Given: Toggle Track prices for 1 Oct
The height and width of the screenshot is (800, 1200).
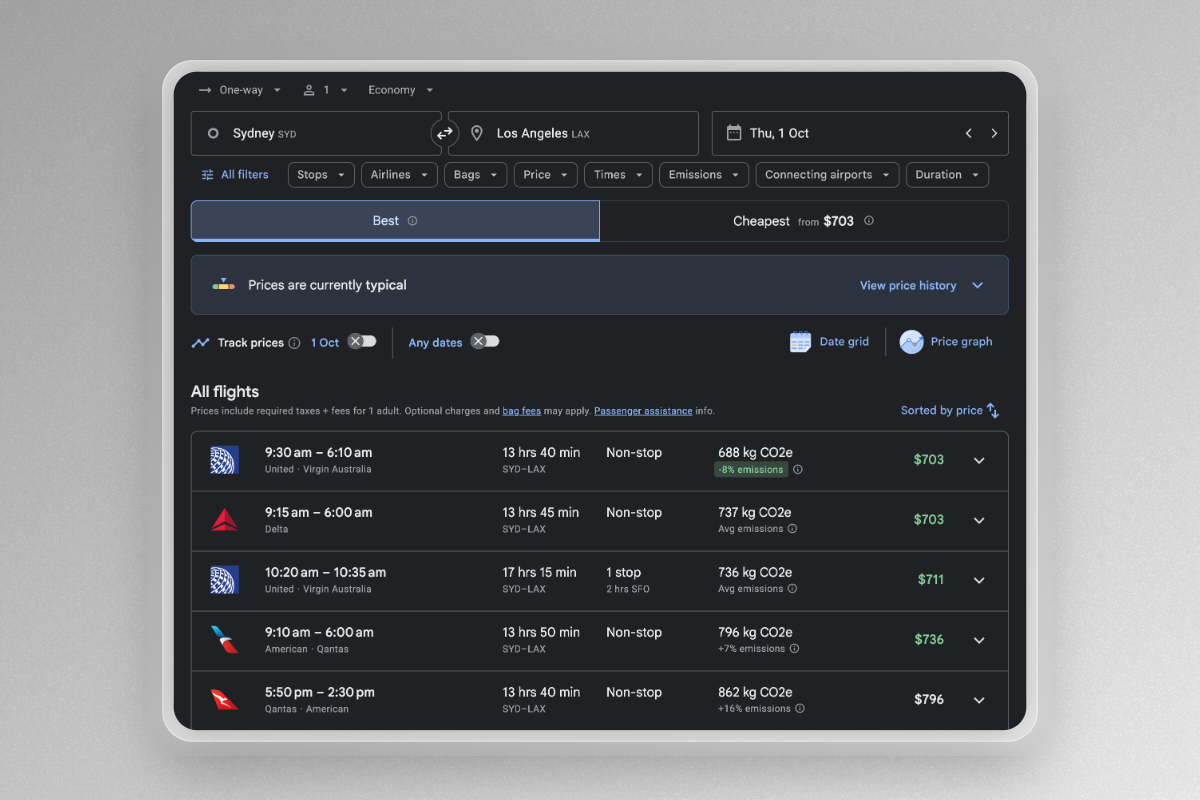Looking at the screenshot, I should (362, 341).
